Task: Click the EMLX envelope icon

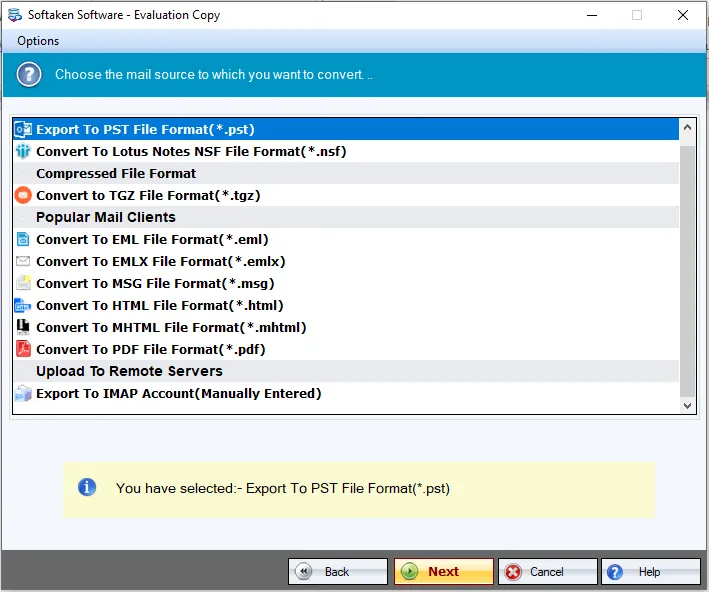Action: [23, 261]
